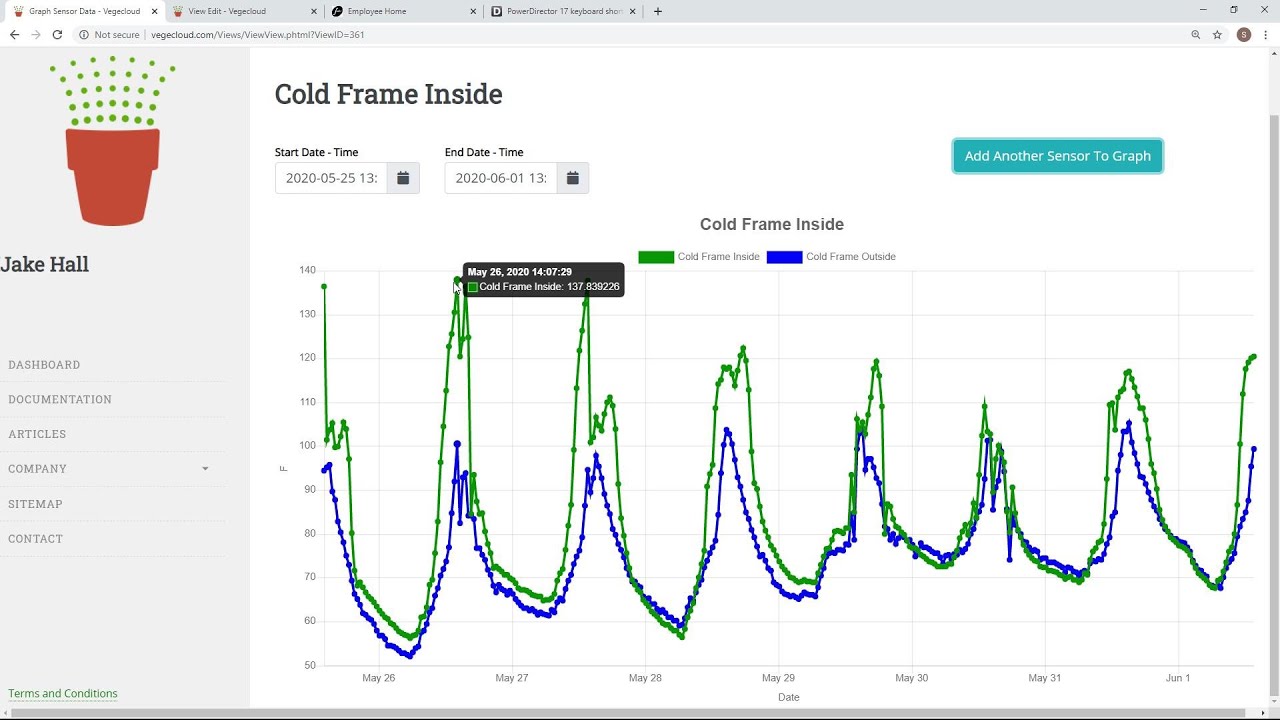Bookmark this page with the star icon
This screenshot has width=1280, height=720.
(1217, 34)
